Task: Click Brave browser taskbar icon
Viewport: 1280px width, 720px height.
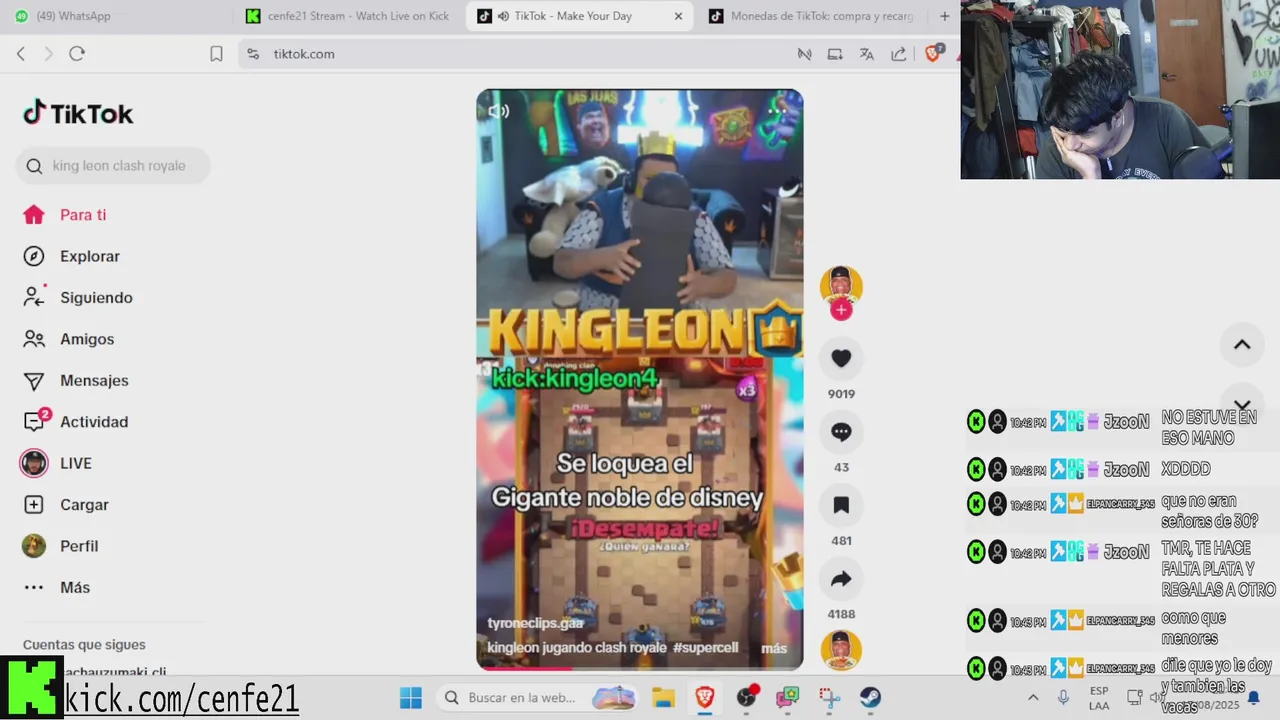Action: tap(705, 697)
